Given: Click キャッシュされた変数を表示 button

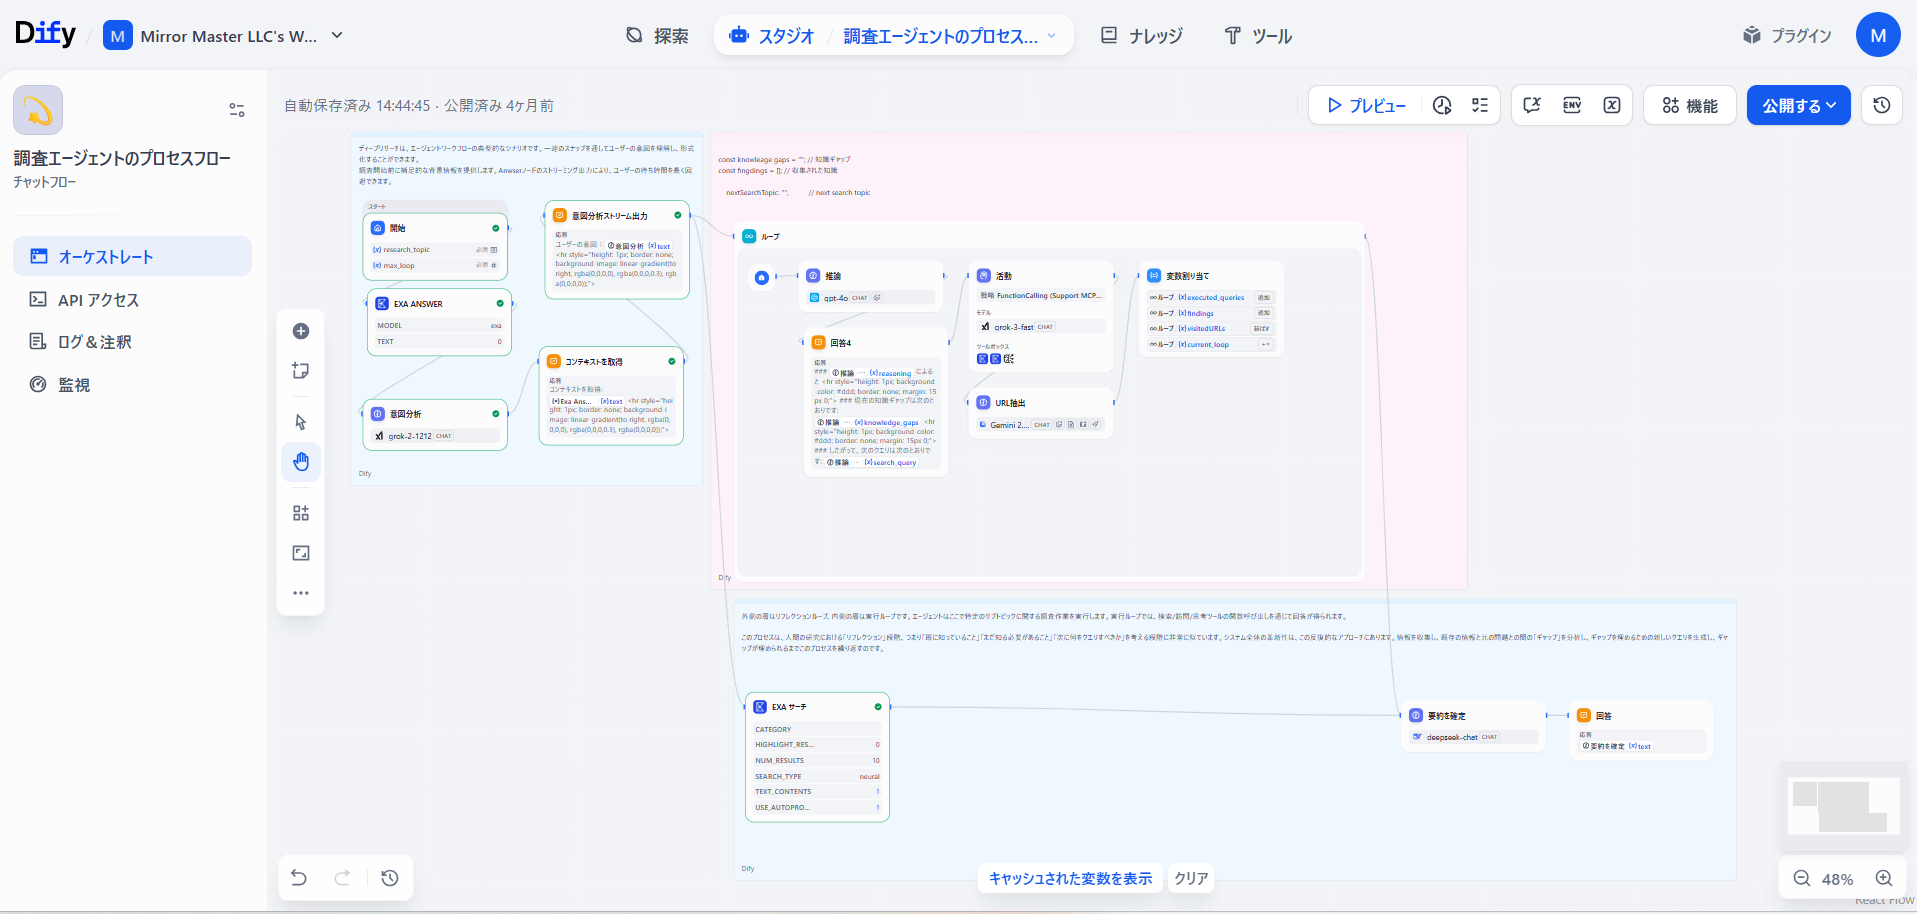Looking at the screenshot, I should coord(1070,878).
